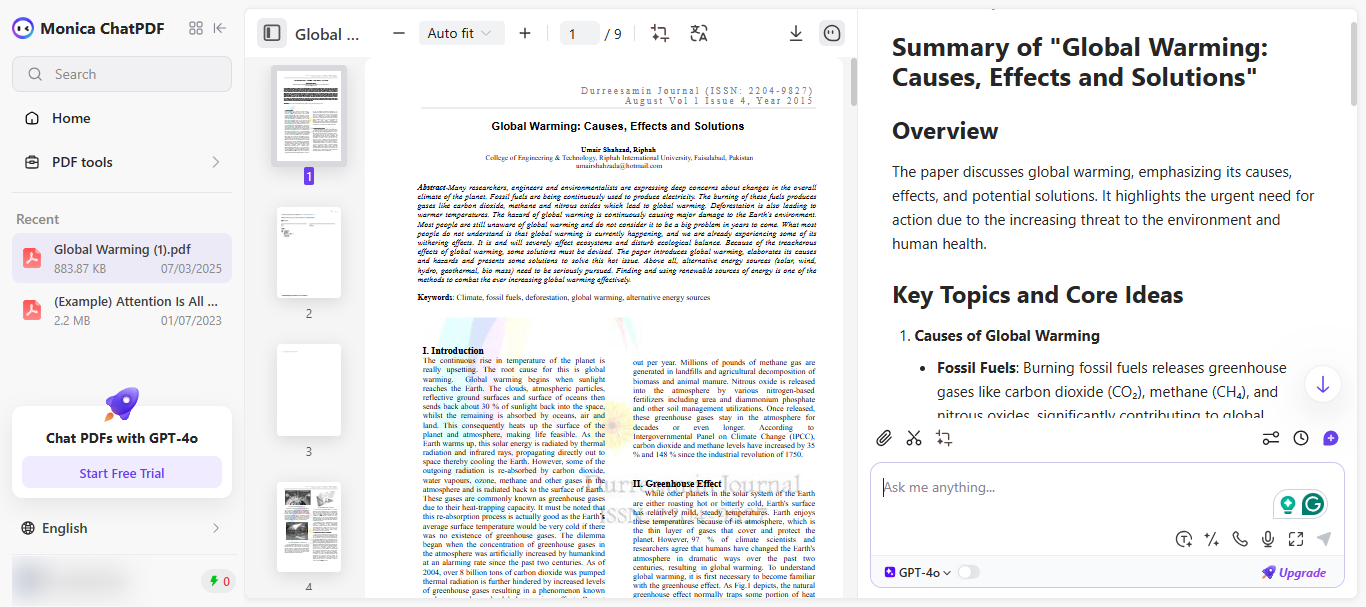Screen dimensions: 1366x607
Task: Click the PDF viewer vertical scrollbar
Action: pyautogui.click(x=853, y=84)
